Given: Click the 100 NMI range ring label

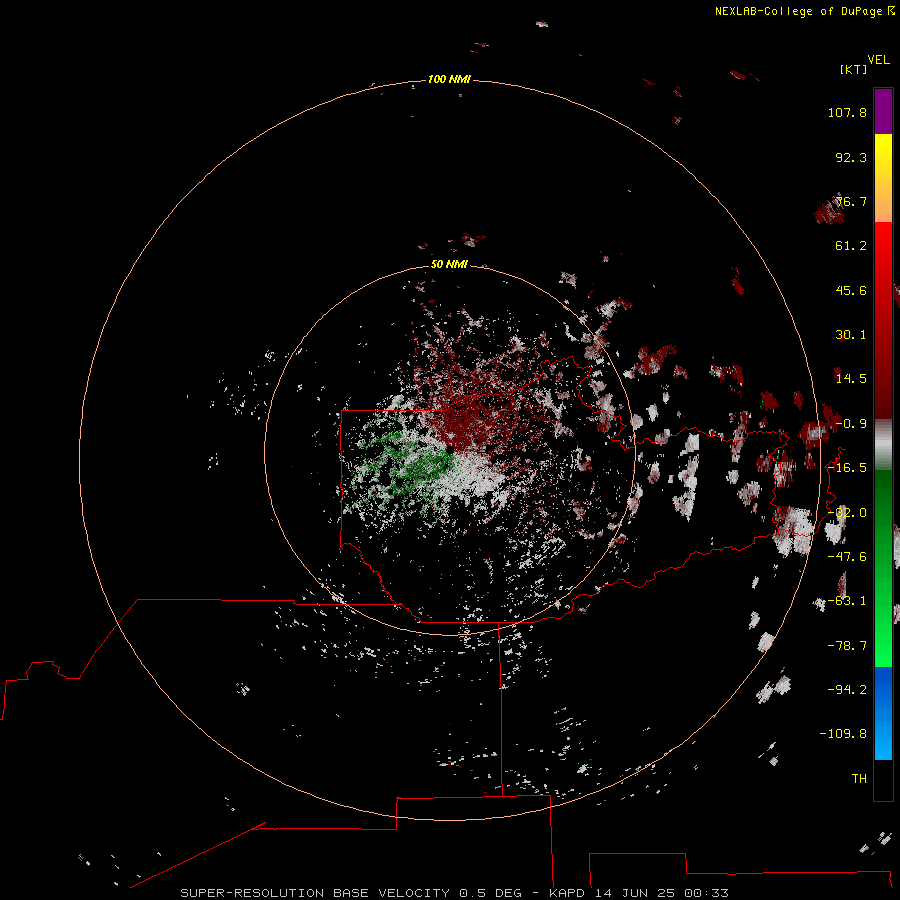Looking at the screenshot, I should (x=449, y=79).
